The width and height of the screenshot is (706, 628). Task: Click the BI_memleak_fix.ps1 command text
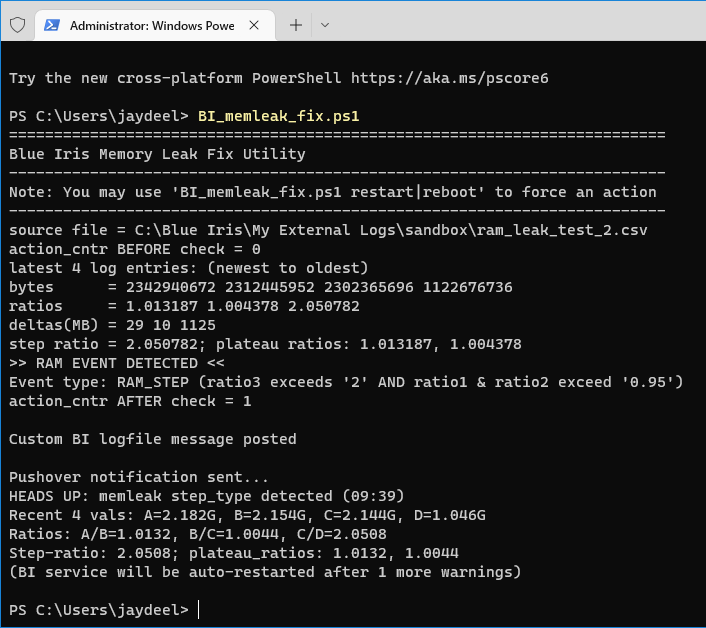(279, 116)
